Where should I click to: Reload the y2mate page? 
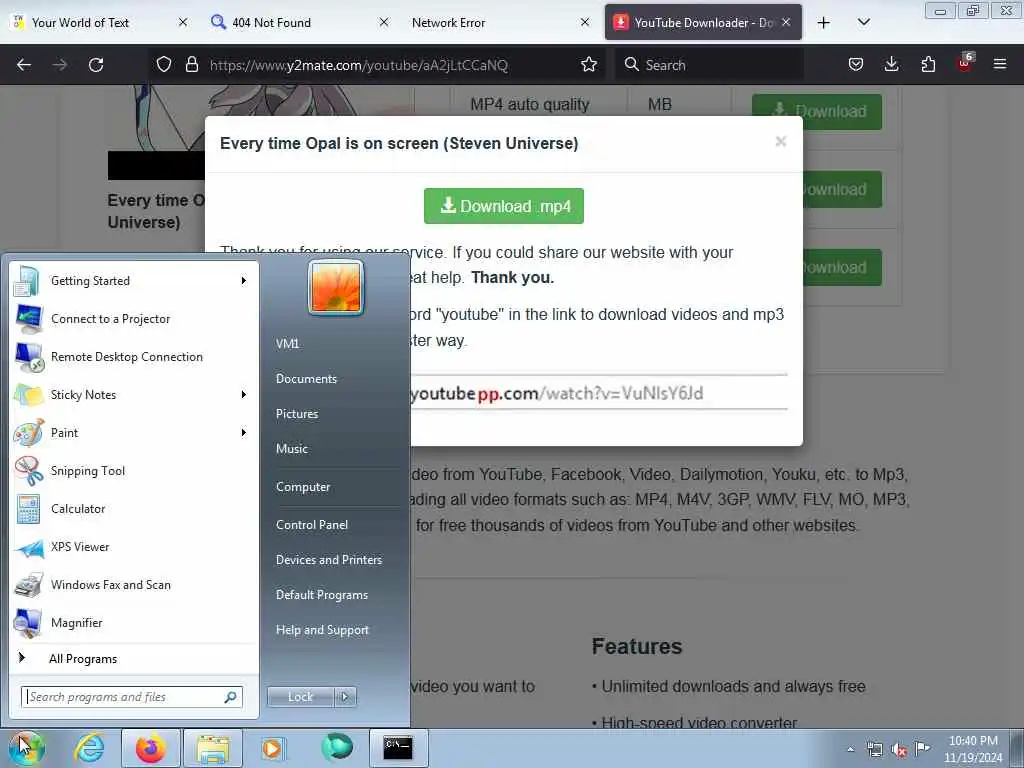[96, 65]
